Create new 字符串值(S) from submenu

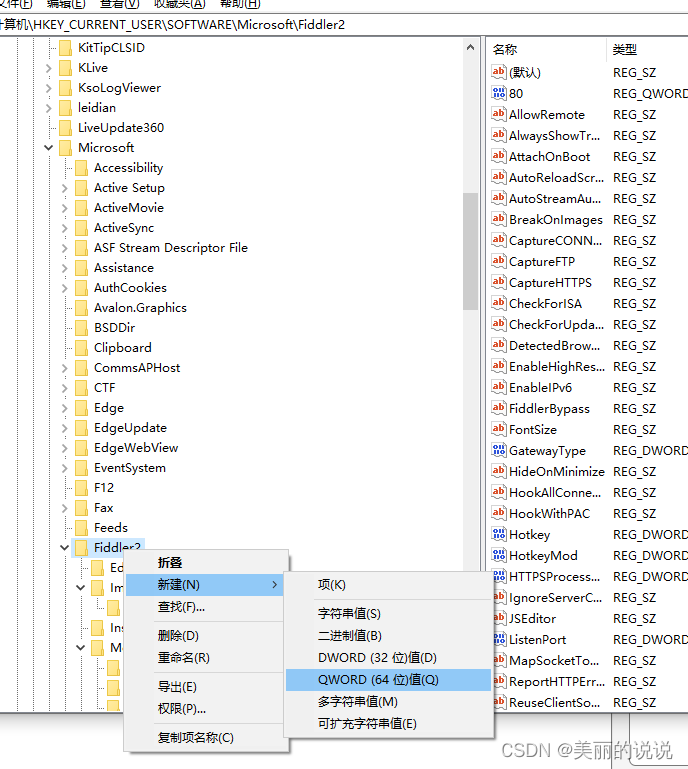tap(388, 614)
